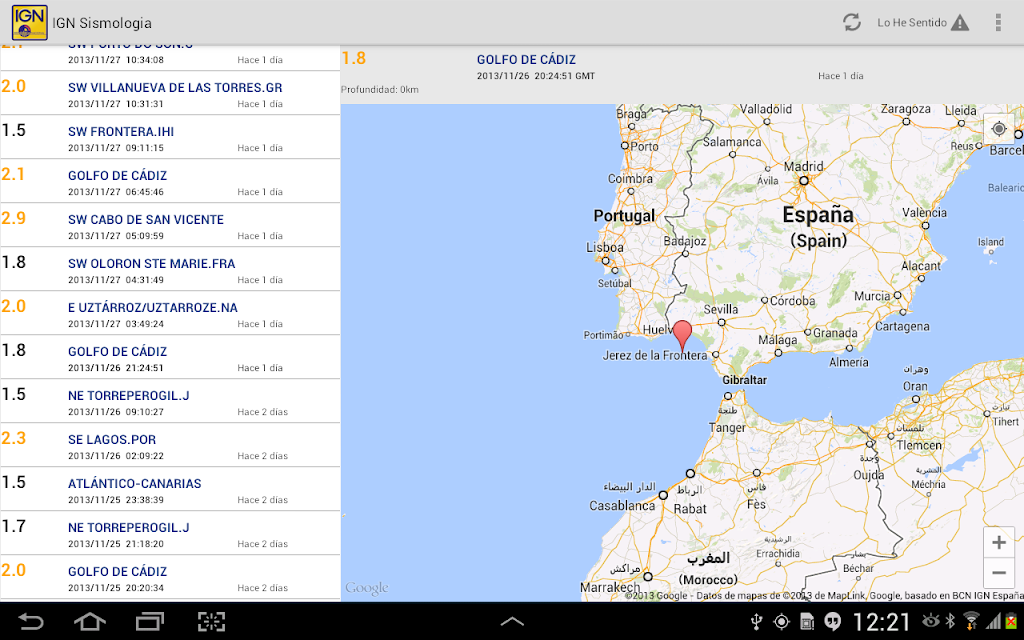Go back with the Android back icon
The image size is (1024, 640).
point(31,621)
